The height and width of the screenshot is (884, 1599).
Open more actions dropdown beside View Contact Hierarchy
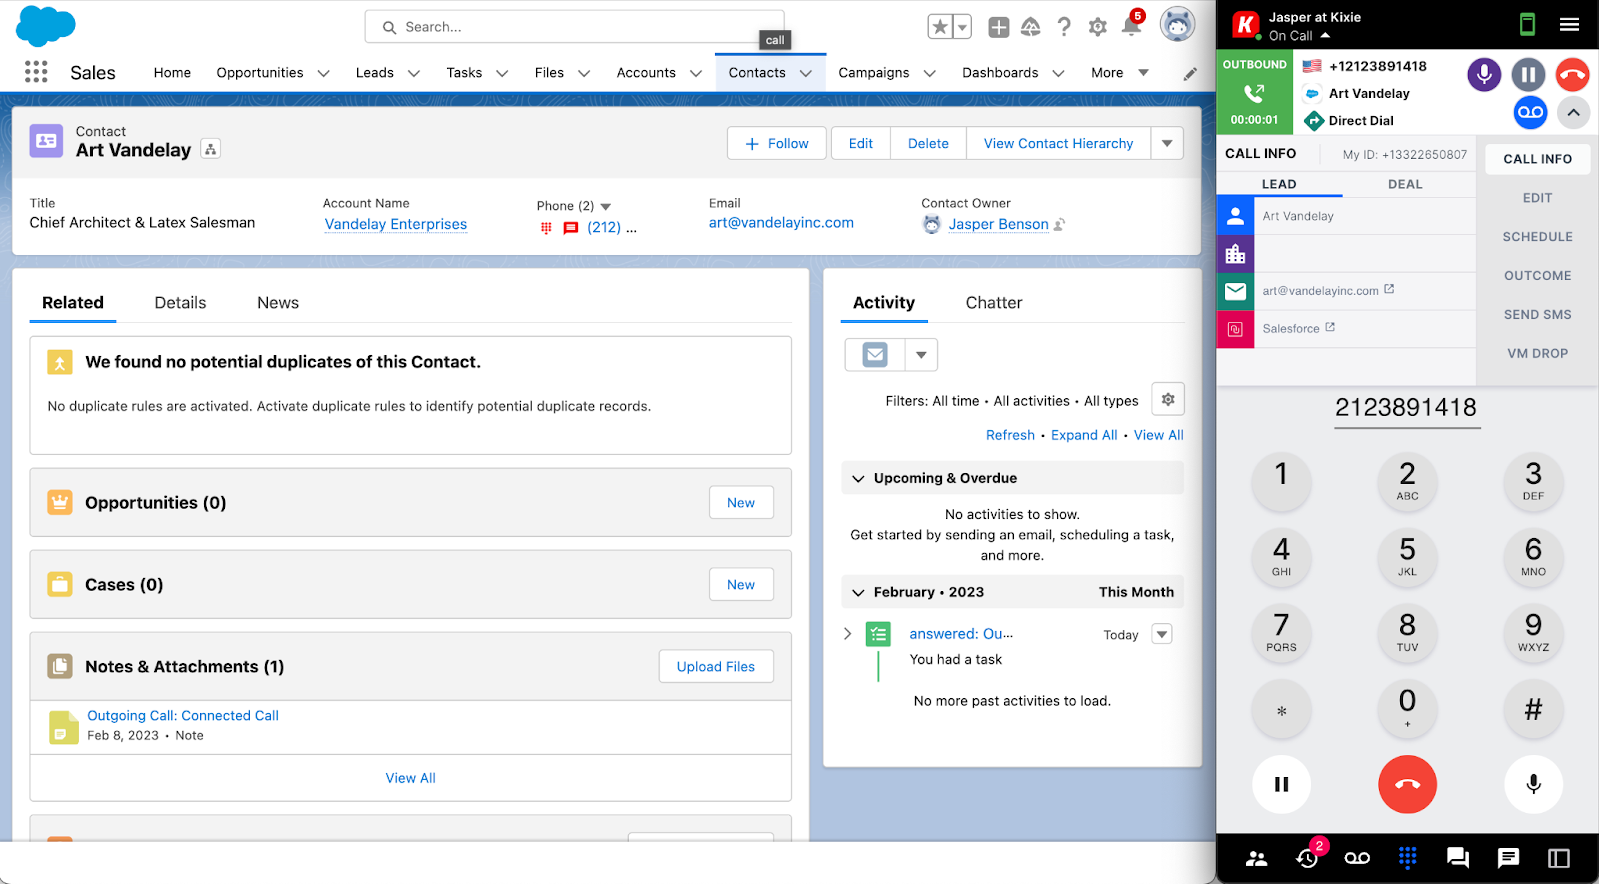pyautogui.click(x=1167, y=144)
